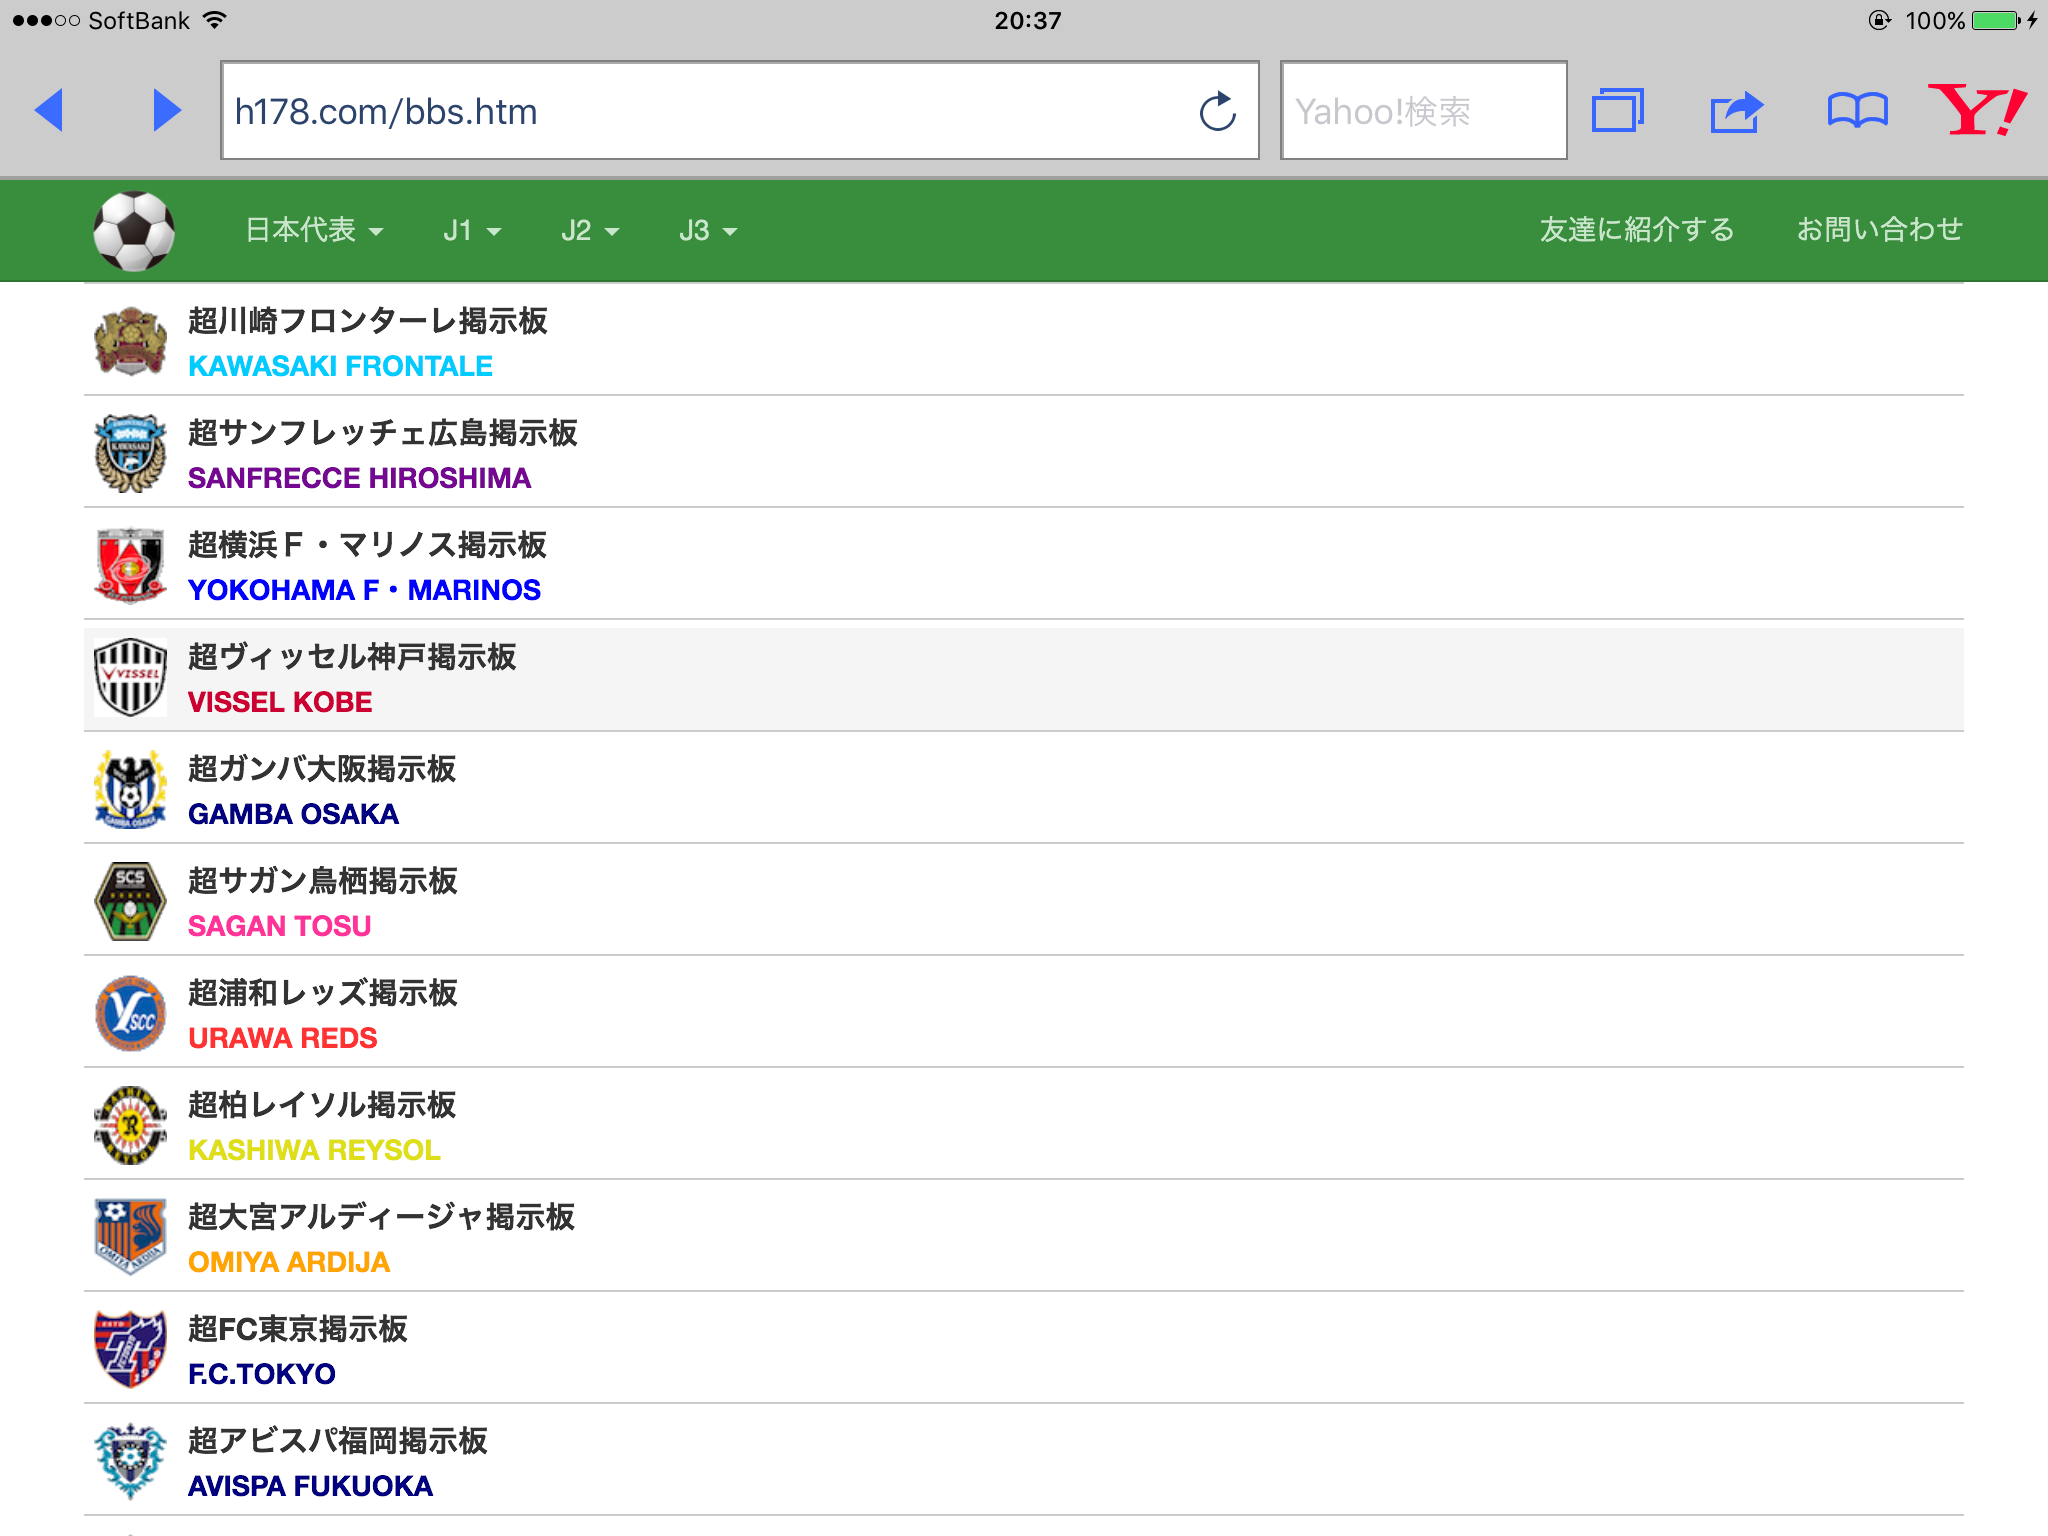Viewport: 2048px width, 1536px height.
Task: Expand the J1 dropdown menu
Action: pos(471,231)
